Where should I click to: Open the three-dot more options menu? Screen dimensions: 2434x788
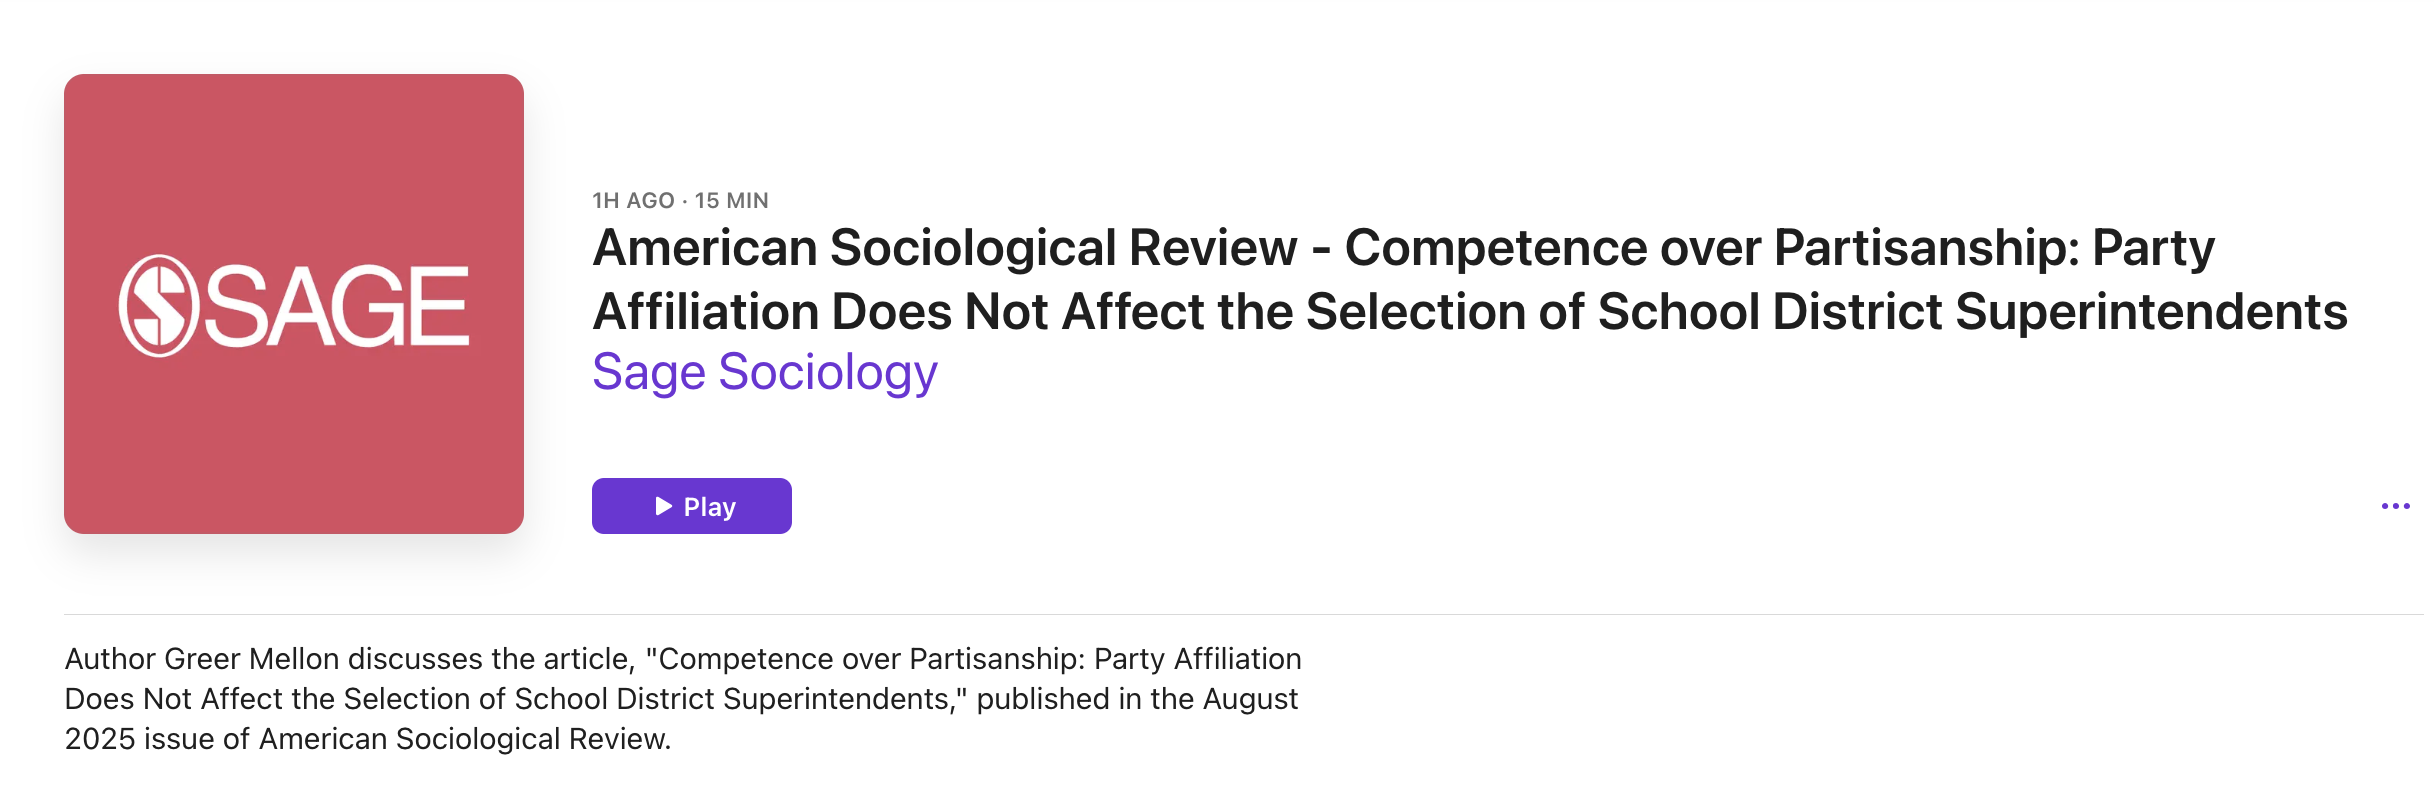click(2395, 506)
